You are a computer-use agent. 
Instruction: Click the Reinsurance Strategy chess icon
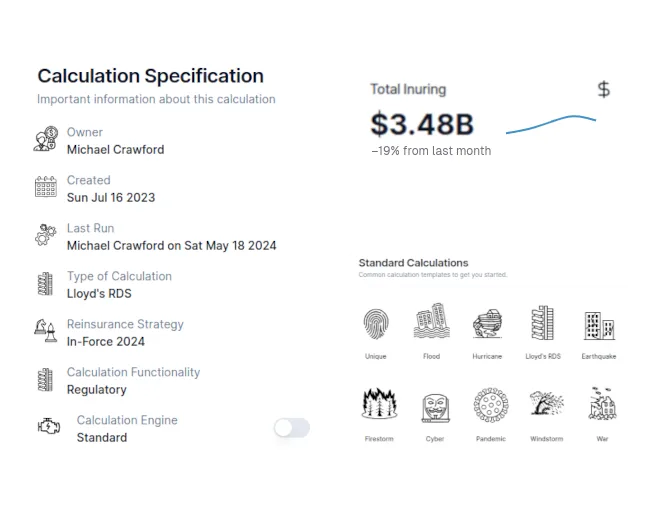[x=46, y=332]
